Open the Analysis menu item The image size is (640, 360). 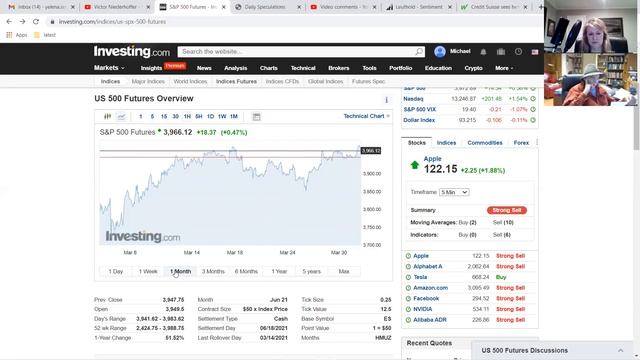[236, 68]
